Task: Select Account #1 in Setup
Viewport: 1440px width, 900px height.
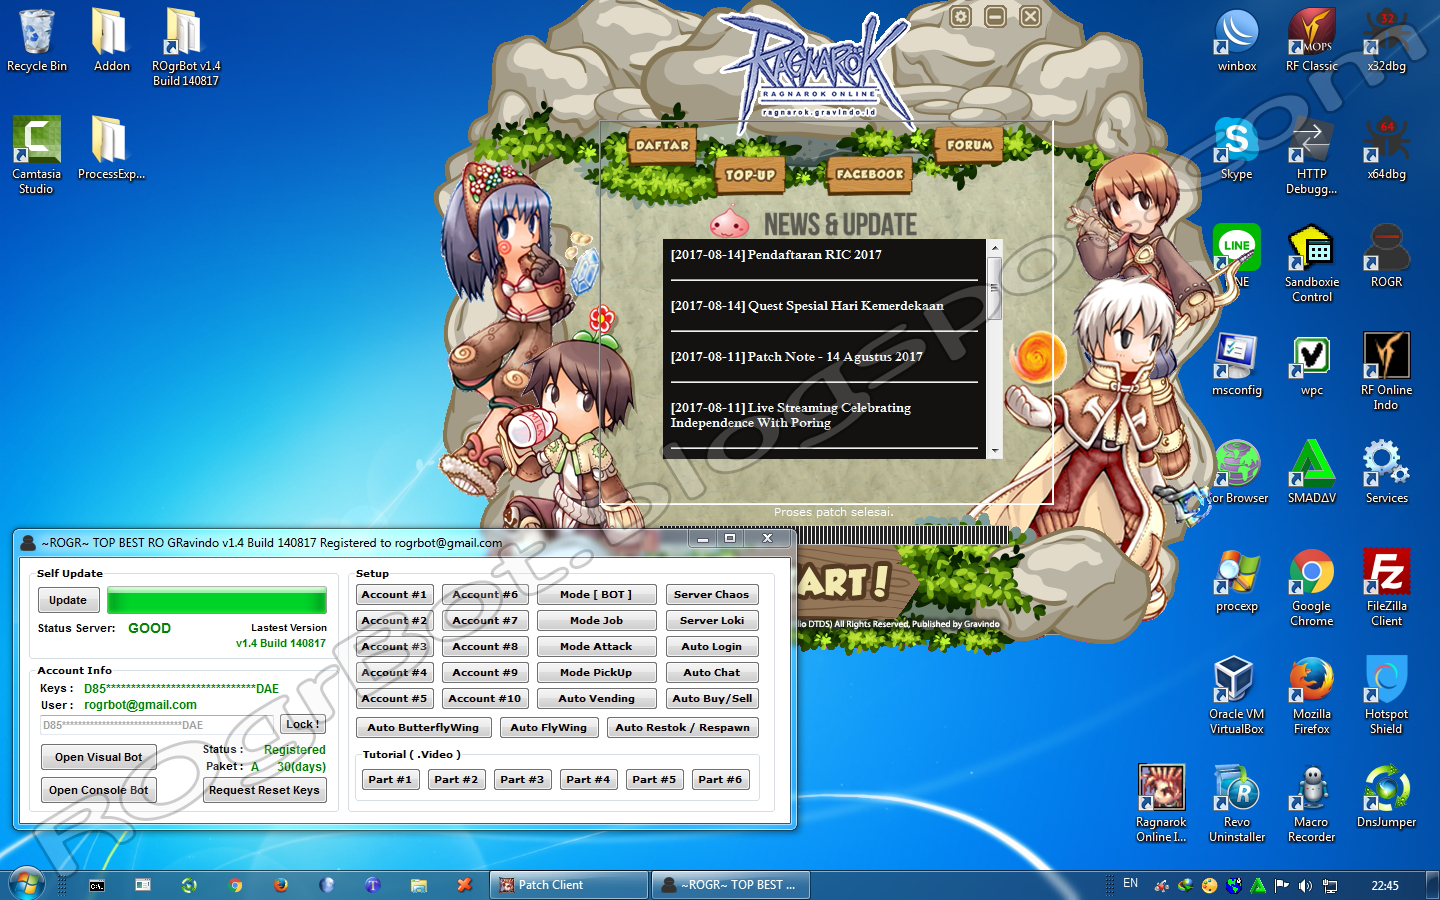Action: [394, 595]
